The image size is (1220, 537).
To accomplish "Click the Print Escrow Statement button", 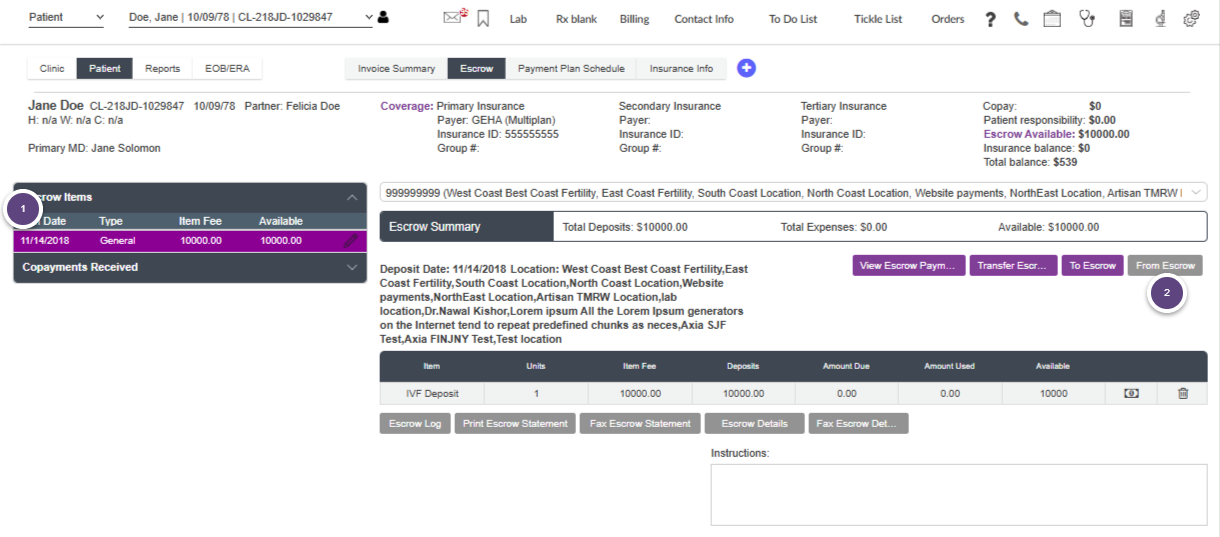I will pos(516,423).
